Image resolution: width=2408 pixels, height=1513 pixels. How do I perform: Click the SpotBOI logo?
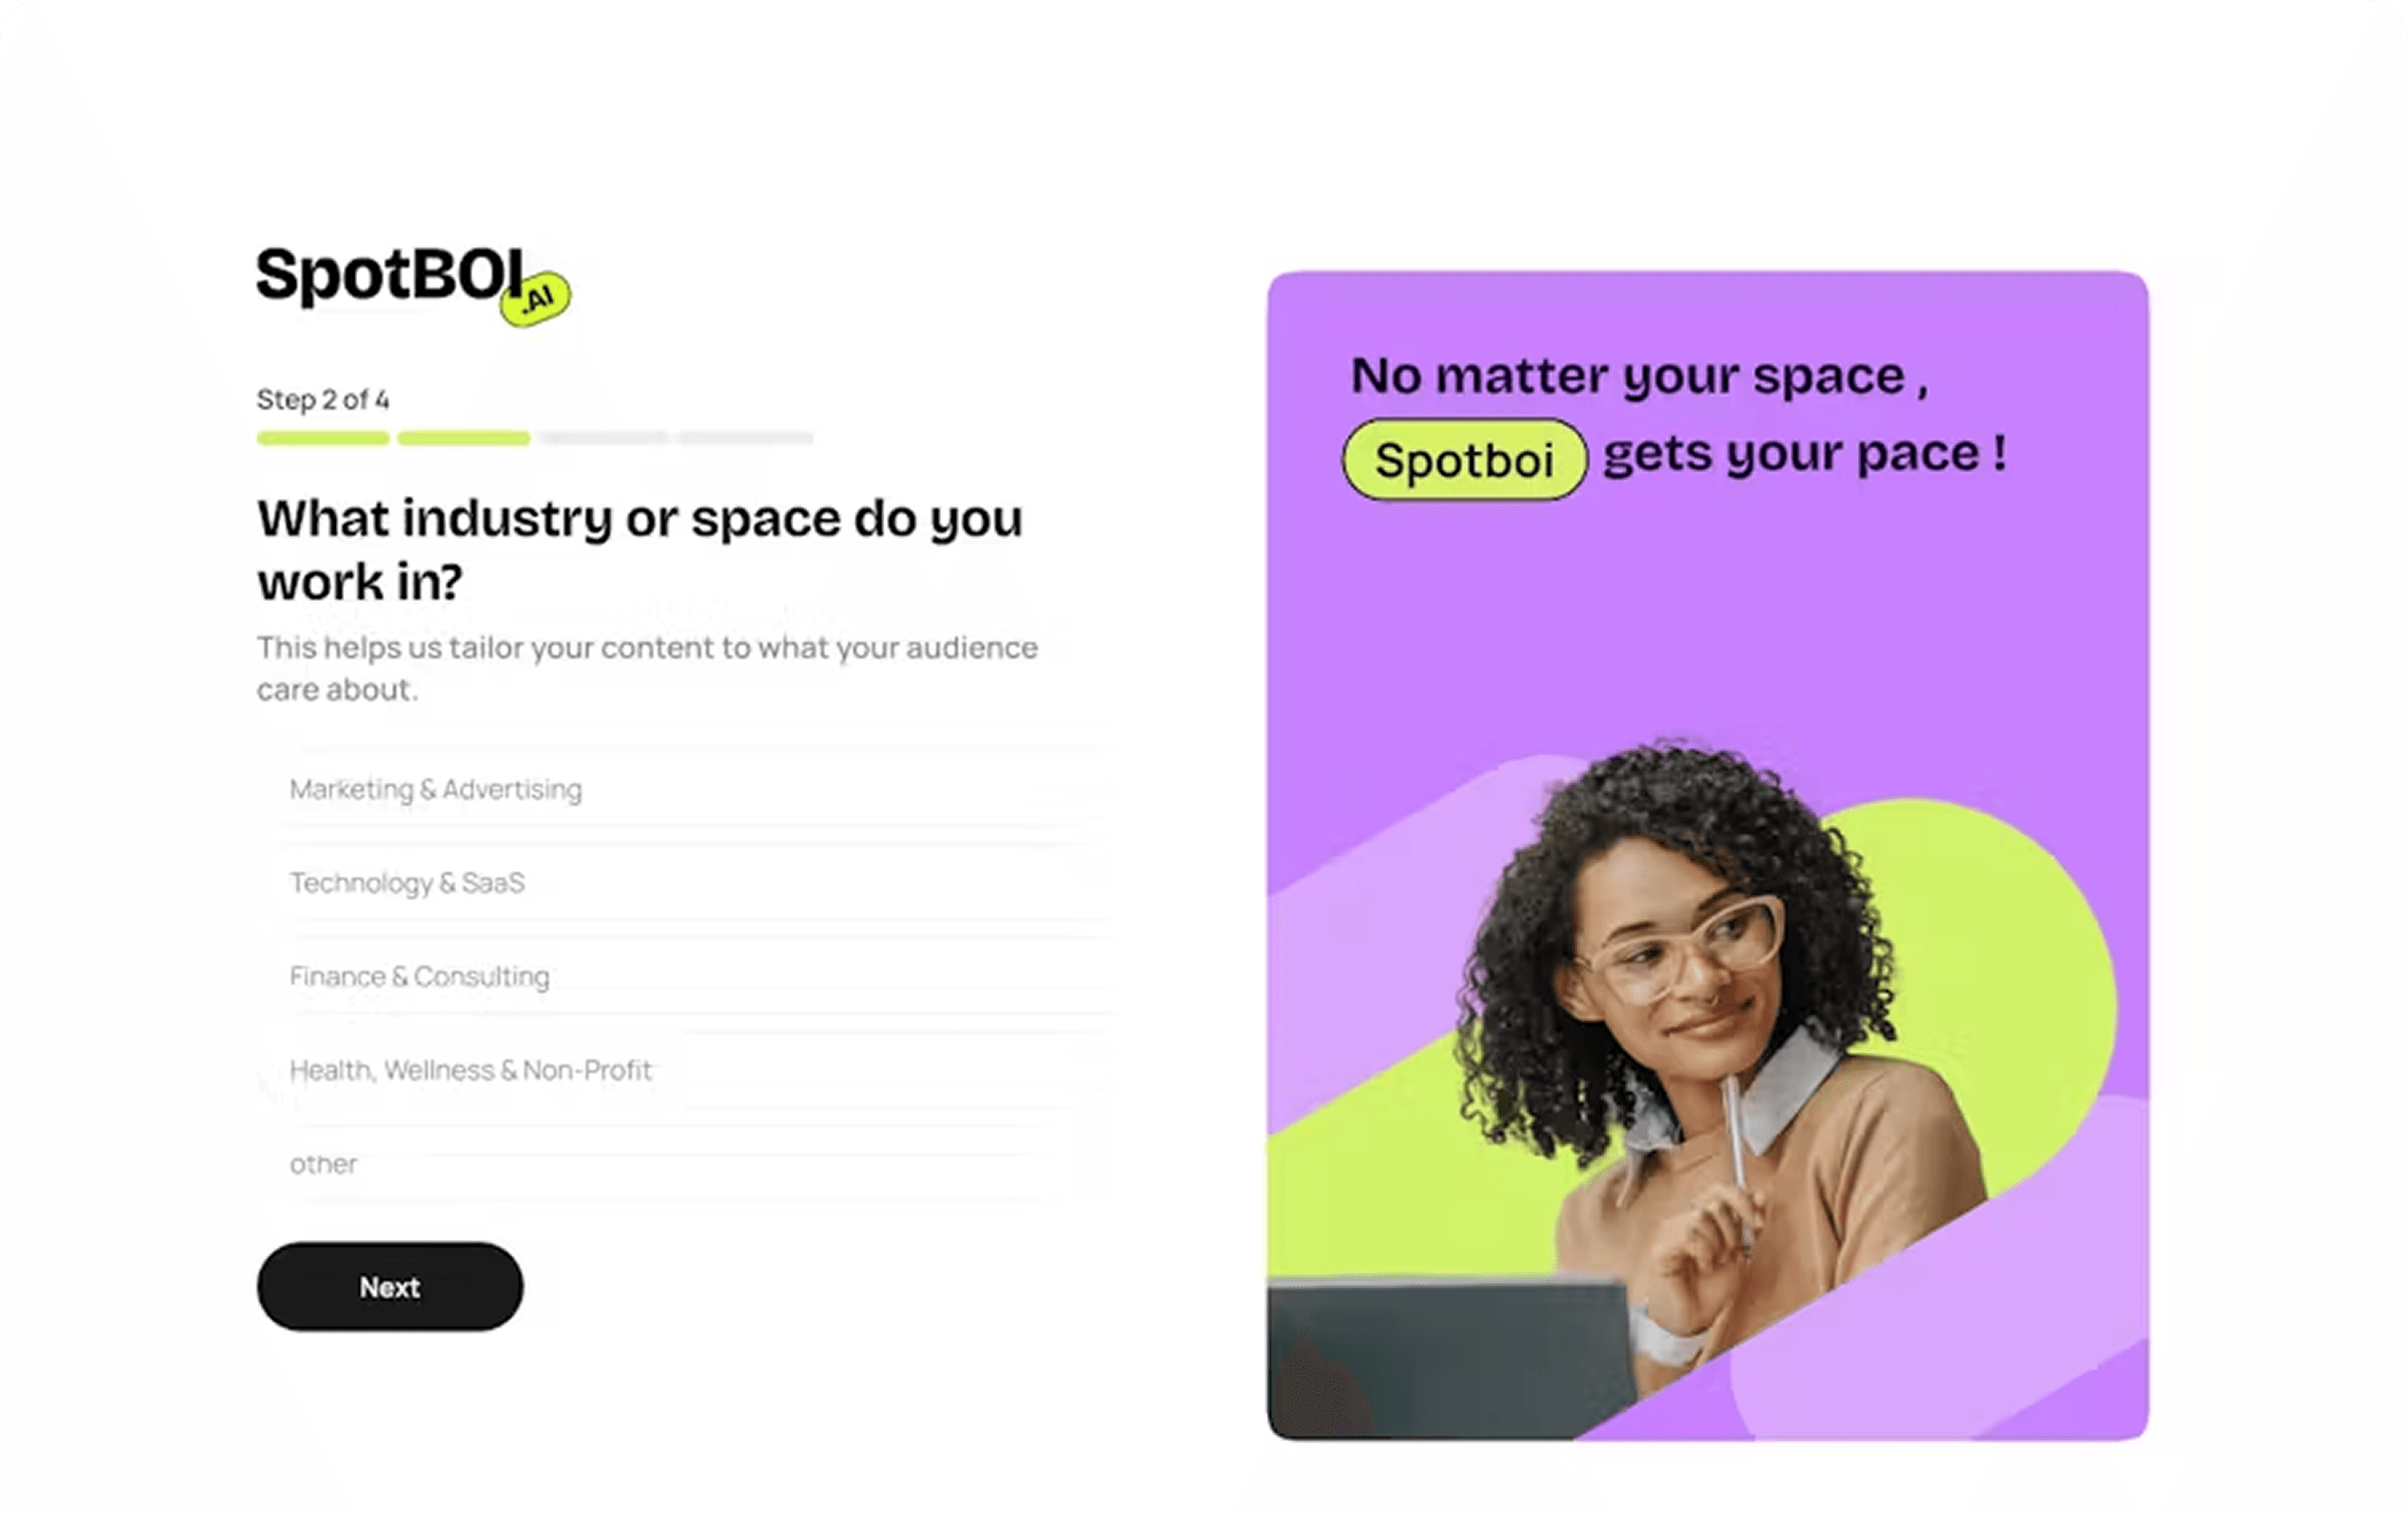click(413, 284)
